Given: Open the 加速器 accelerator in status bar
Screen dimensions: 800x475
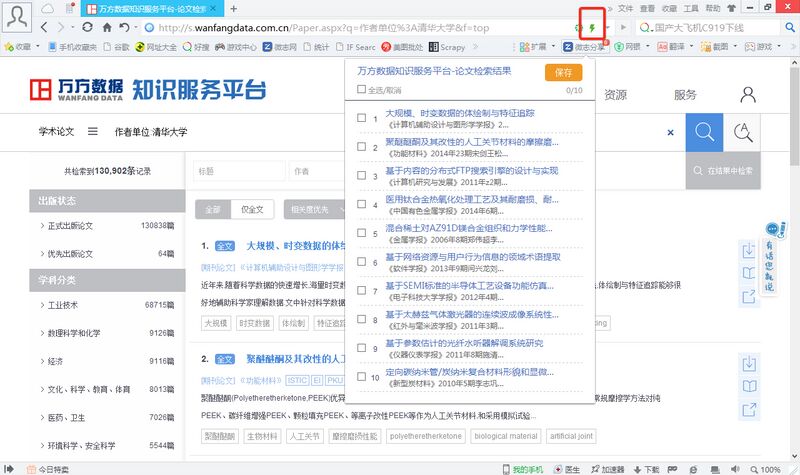Looking at the screenshot, I should pos(608,469).
